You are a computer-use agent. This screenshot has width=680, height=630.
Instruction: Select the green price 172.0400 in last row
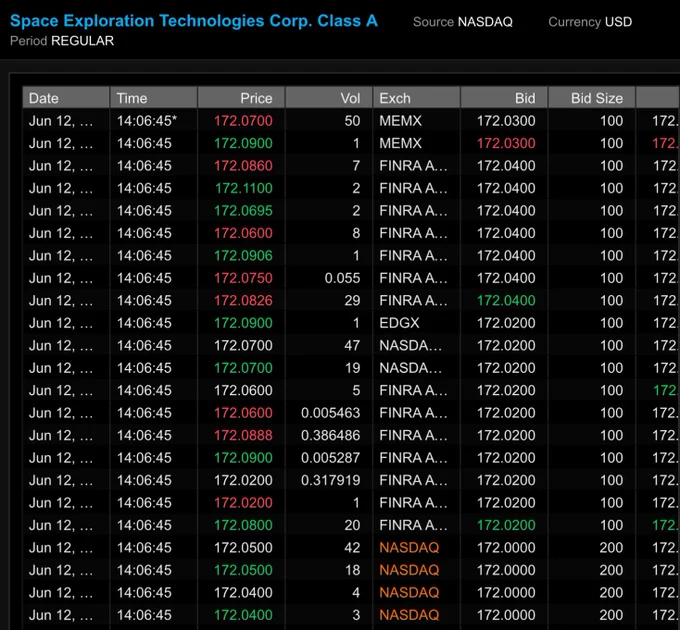tap(243, 615)
